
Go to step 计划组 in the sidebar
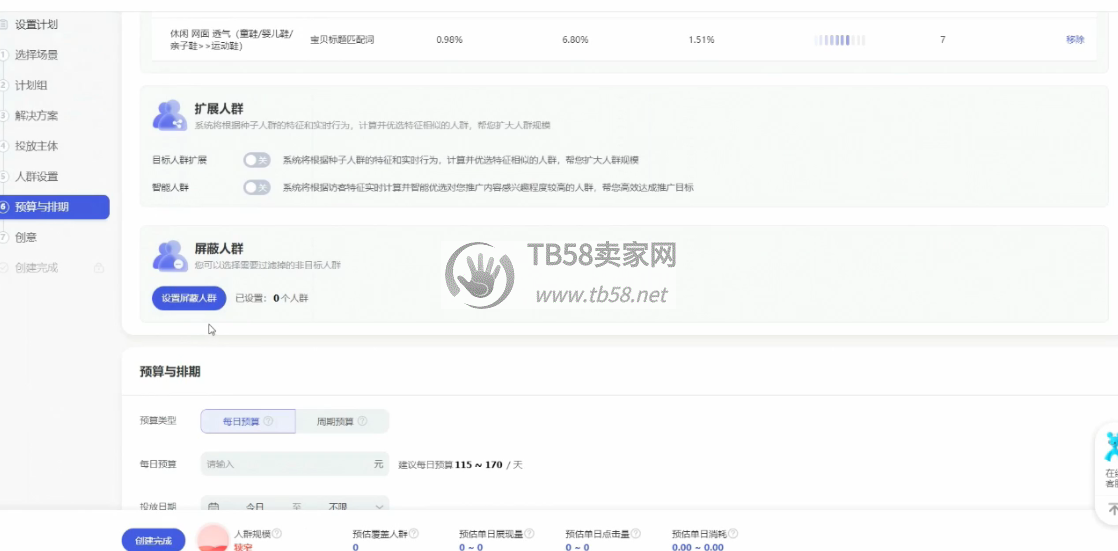[x=31, y=86]
